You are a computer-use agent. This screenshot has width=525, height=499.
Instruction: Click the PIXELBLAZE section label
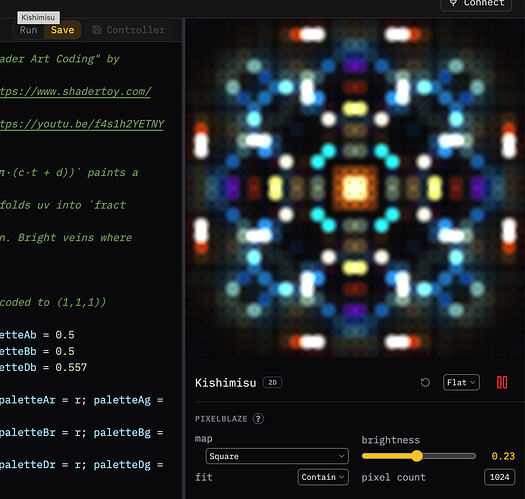[x=221, y=419]
